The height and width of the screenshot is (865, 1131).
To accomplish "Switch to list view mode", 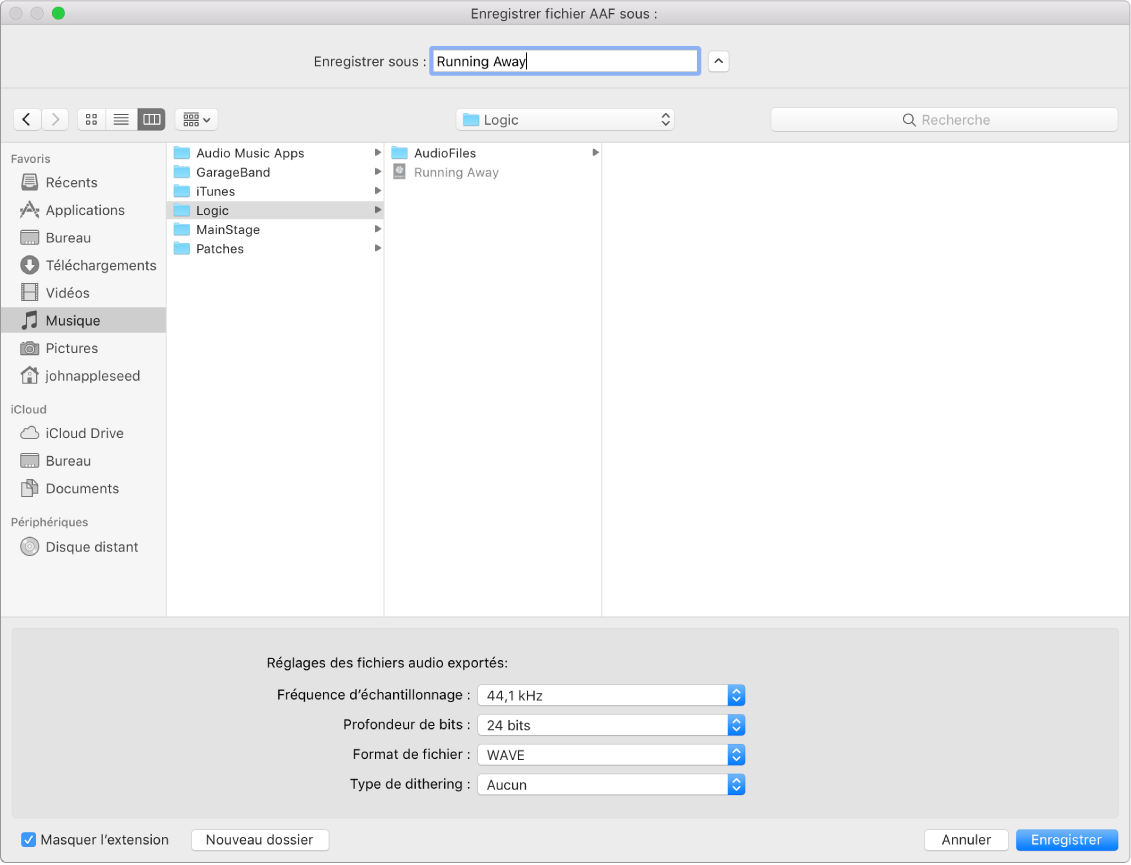I will coord(121,119).
